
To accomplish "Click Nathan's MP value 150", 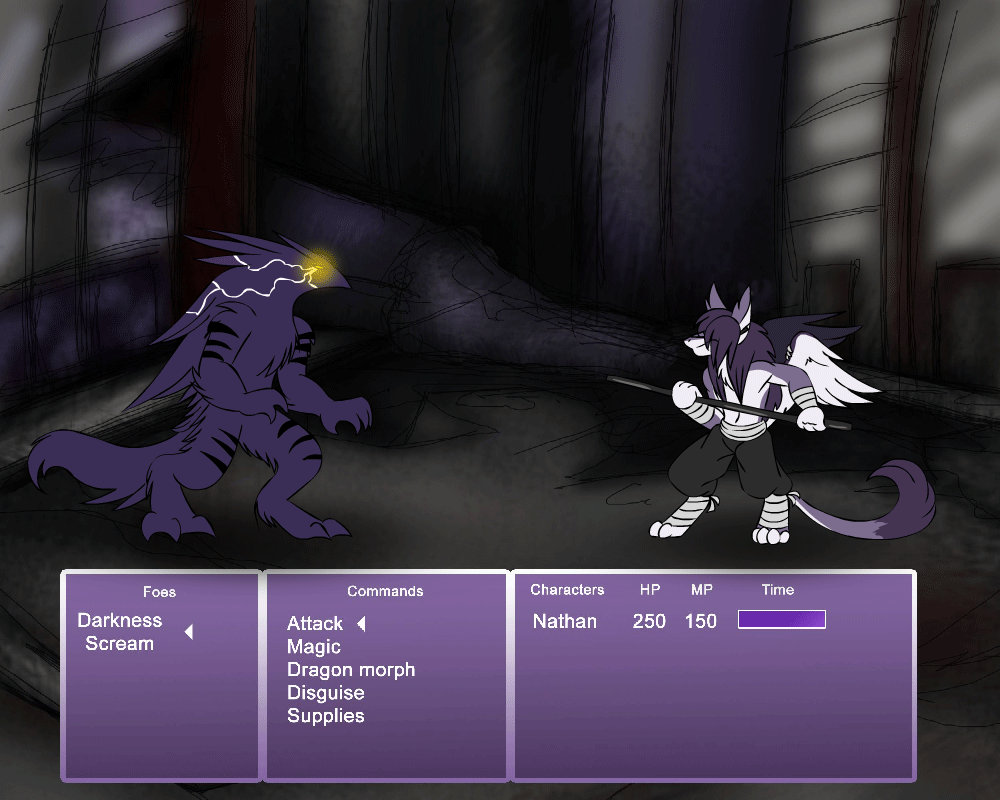I will [x=701, y=621].
